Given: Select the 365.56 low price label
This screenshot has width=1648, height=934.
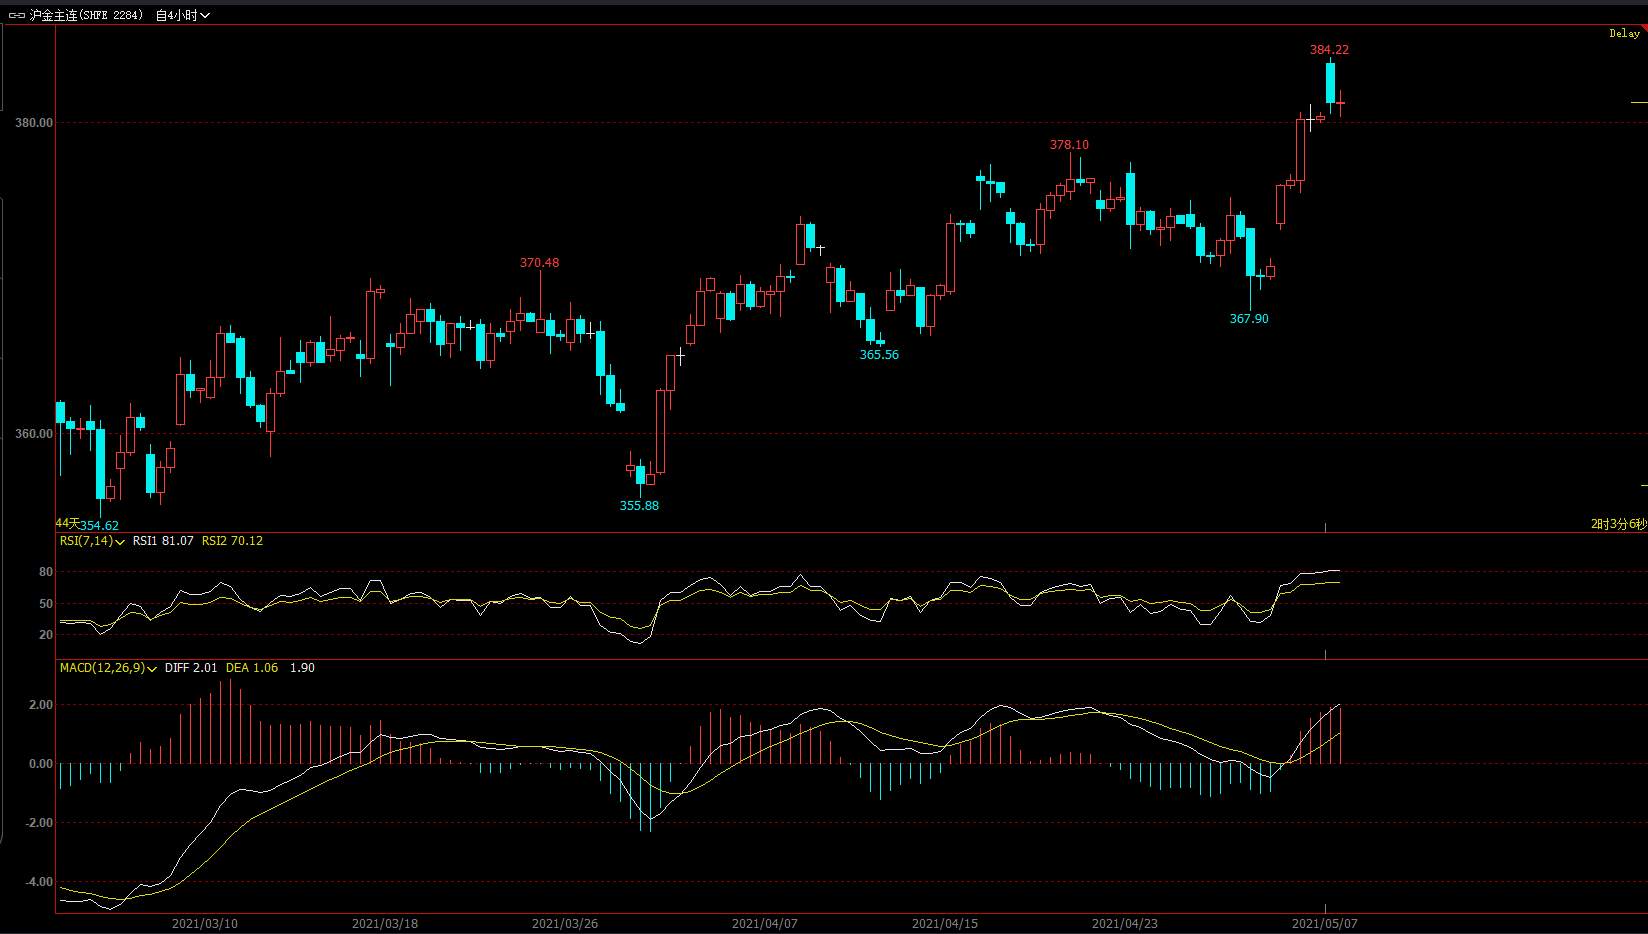Looking at the screenshot, I should click(x=879, y=355).
